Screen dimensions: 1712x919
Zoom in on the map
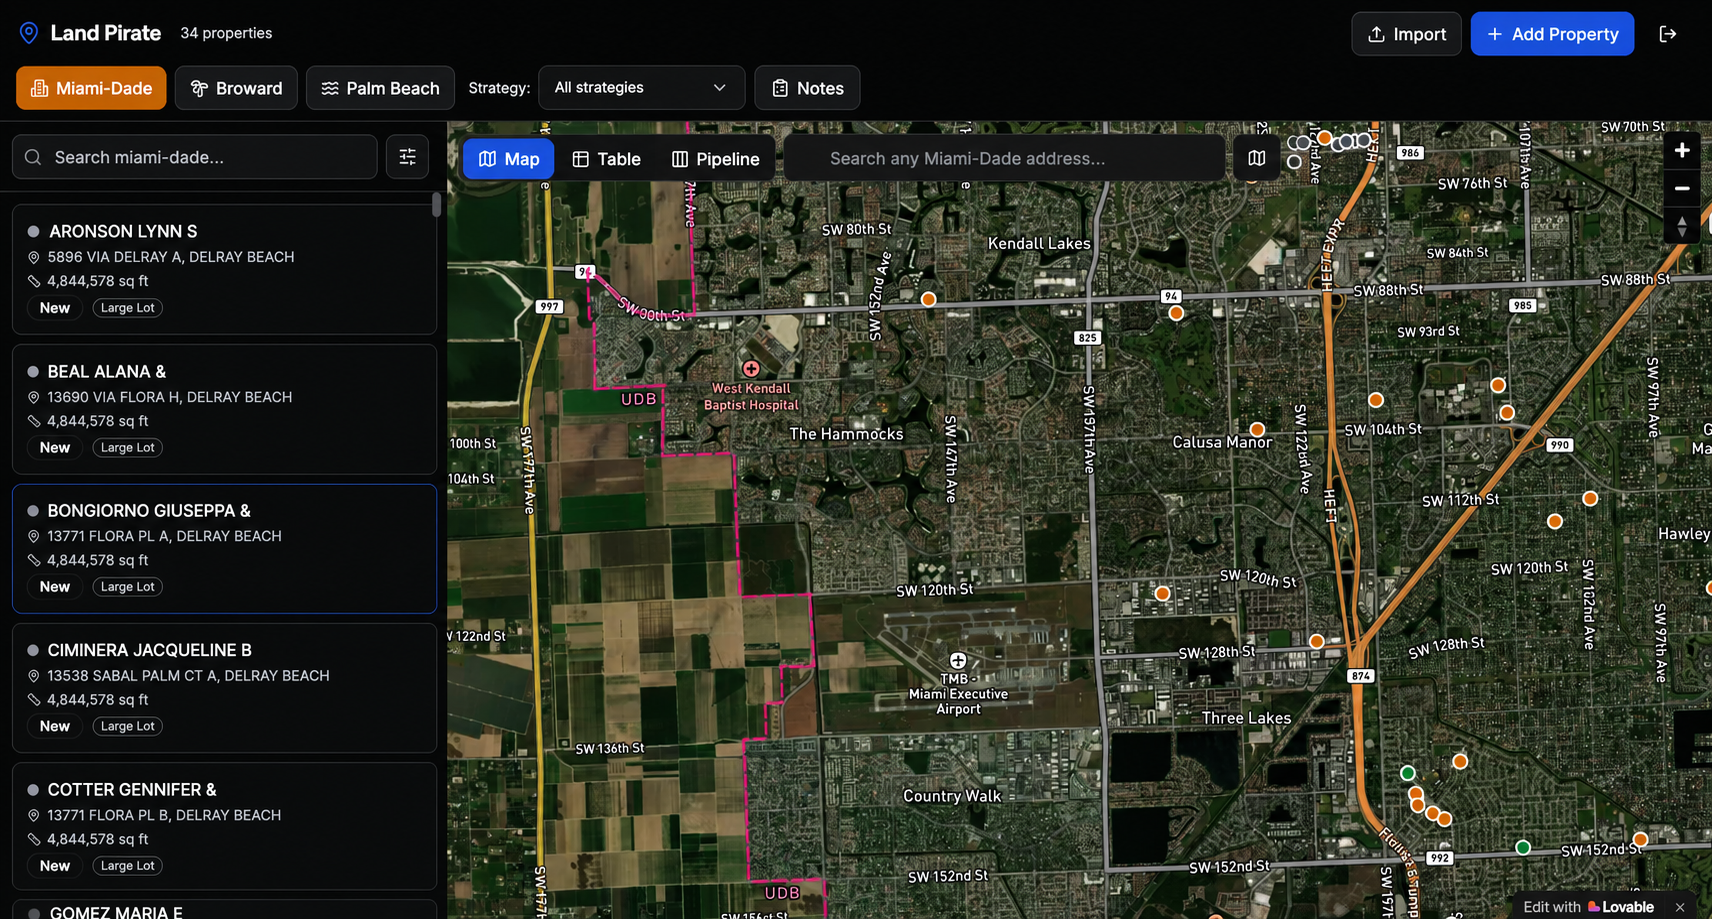pyautogui.click(x=1682, y=150)
